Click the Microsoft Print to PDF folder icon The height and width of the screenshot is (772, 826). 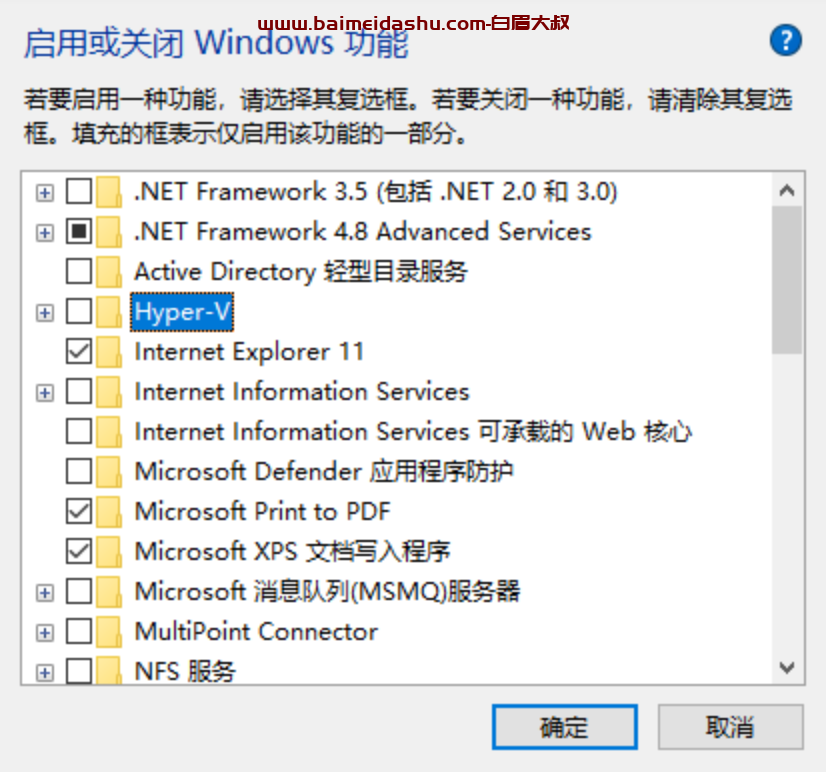[110, 512]
